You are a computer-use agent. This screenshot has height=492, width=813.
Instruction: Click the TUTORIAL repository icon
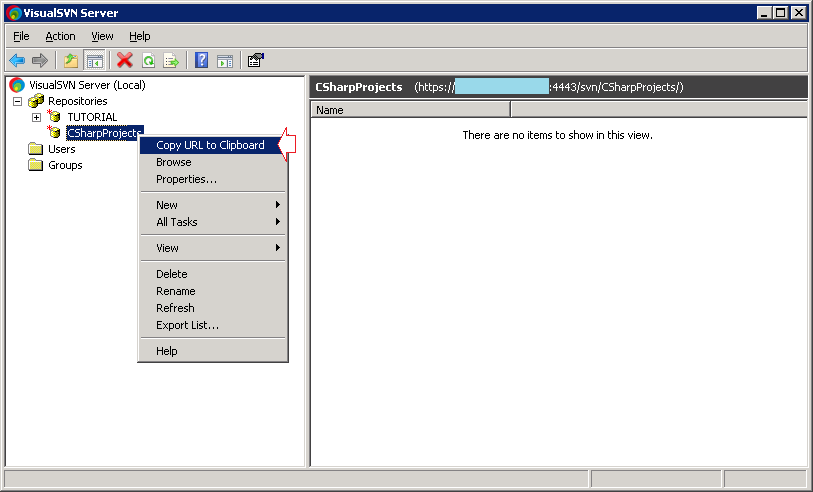click(x=54, y=117)
